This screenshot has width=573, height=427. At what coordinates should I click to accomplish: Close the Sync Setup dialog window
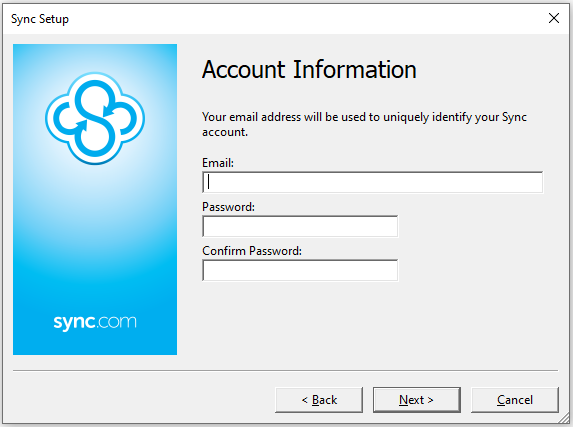pos(554,18)
